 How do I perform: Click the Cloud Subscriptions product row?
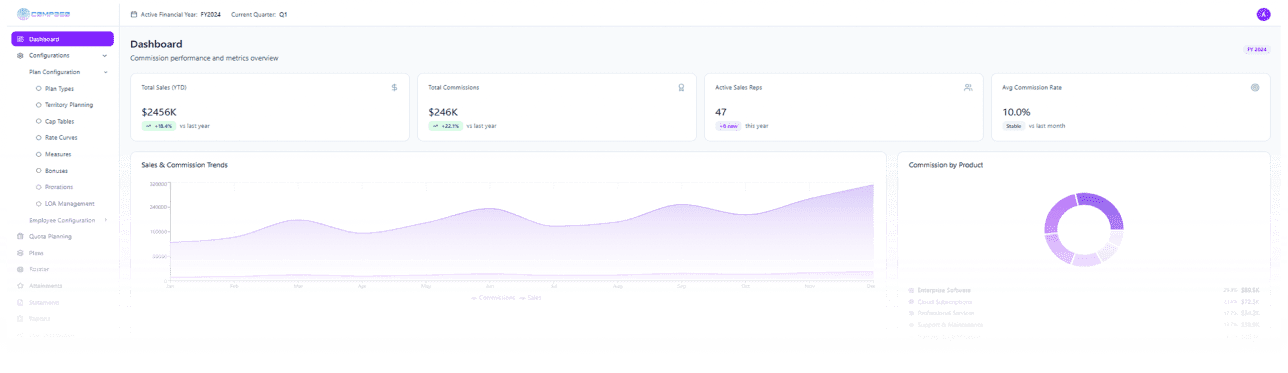(x=1083, y=301)
